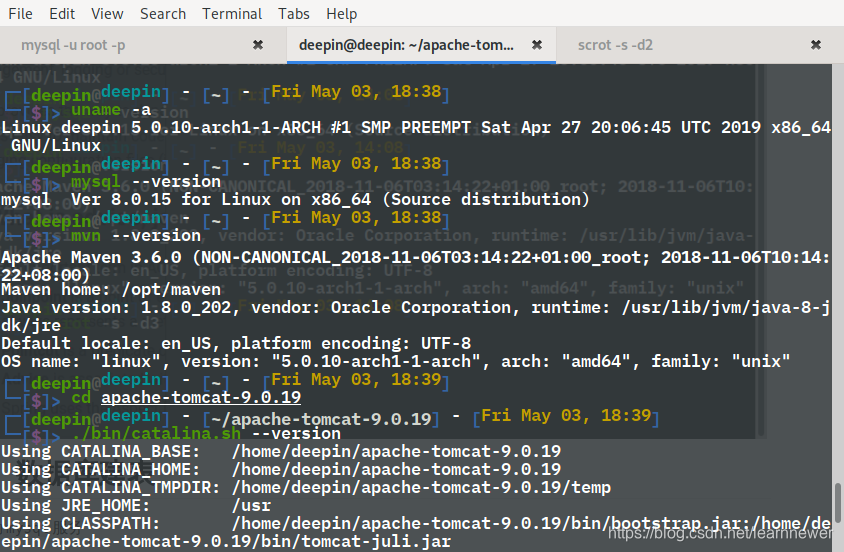This screenshot has height=552, width=844.
Task: Close the 'scrot -s -d2' tab
Action: point(816,45)
